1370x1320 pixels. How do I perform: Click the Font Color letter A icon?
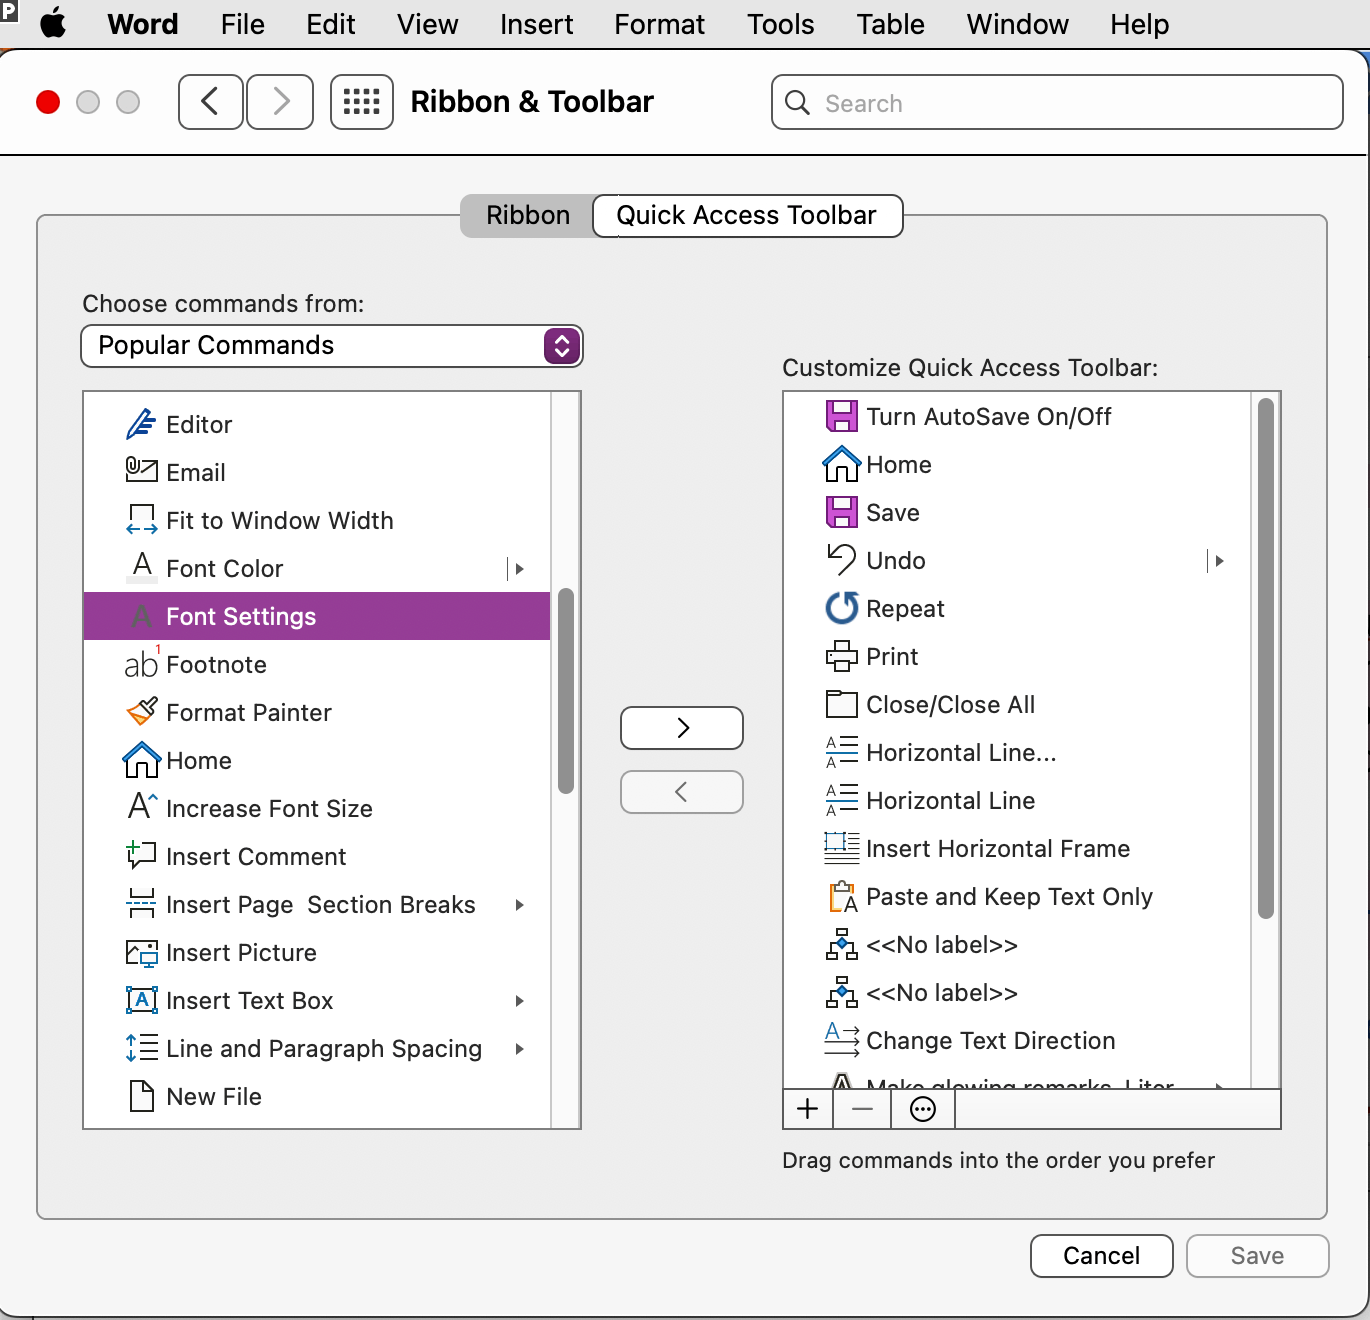click(x=142, y=567)
